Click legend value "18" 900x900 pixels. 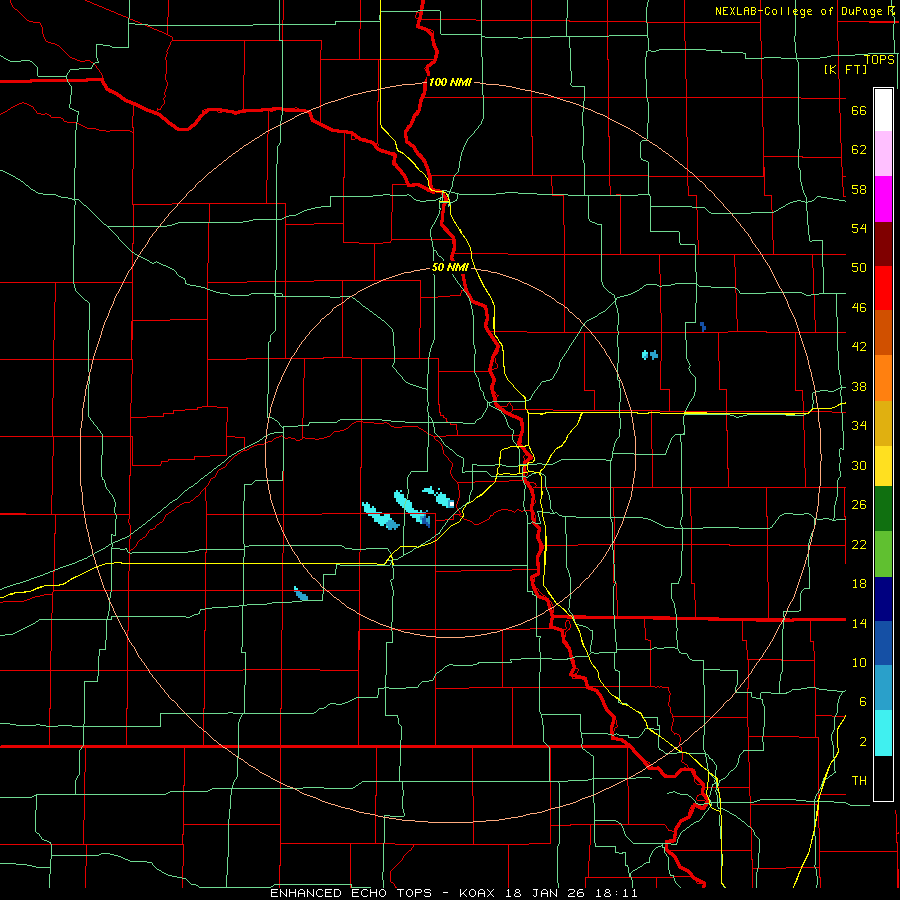click(x=859, y=584)
